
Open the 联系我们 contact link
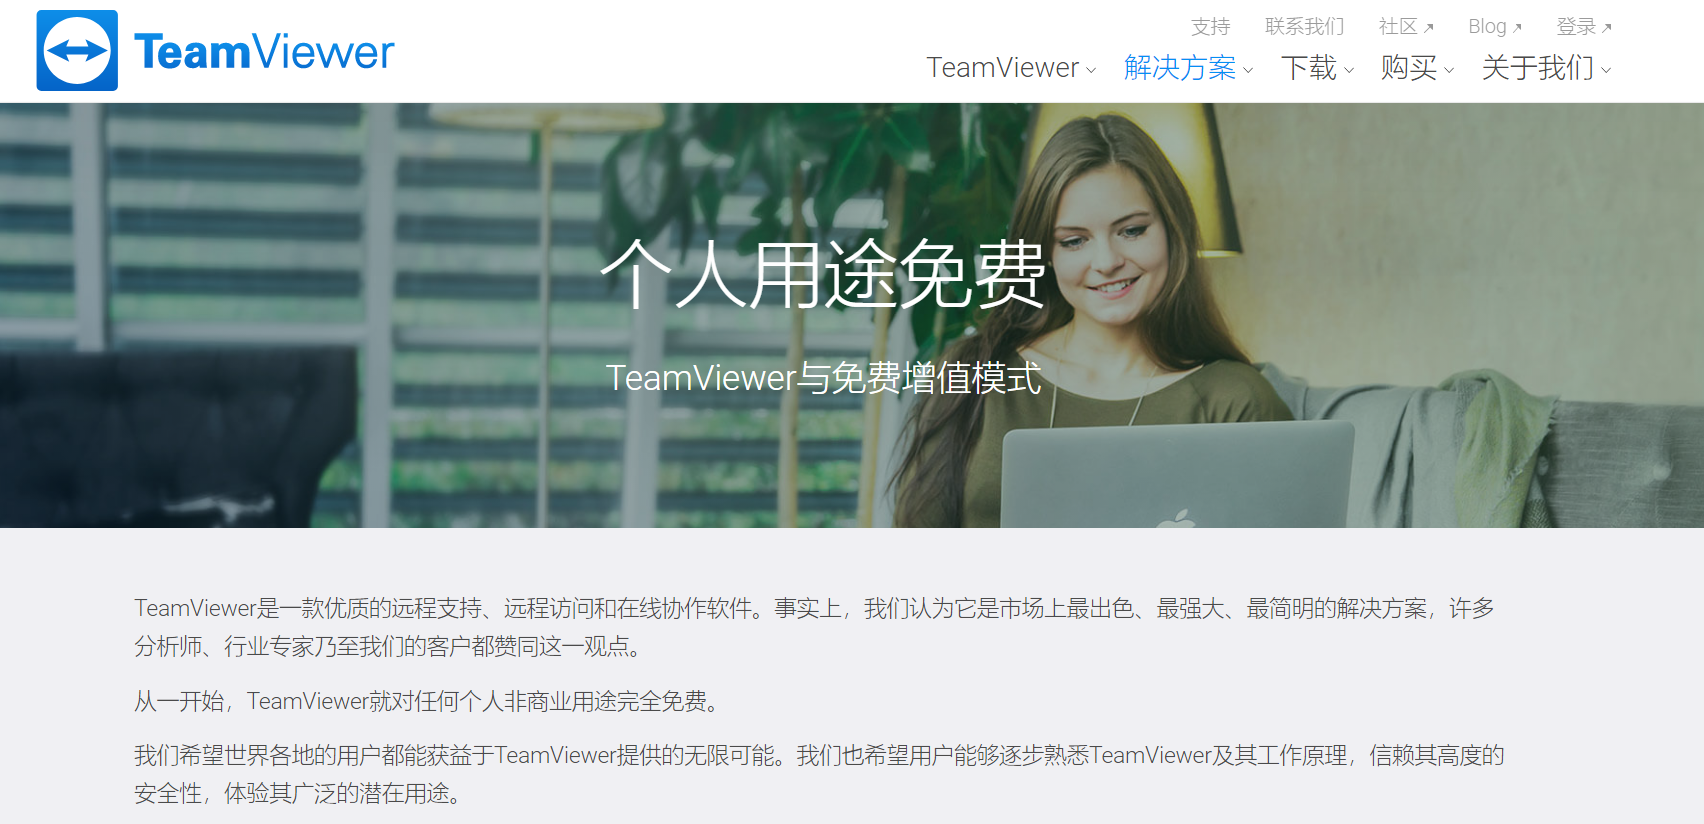click(x=1304, y=27)
